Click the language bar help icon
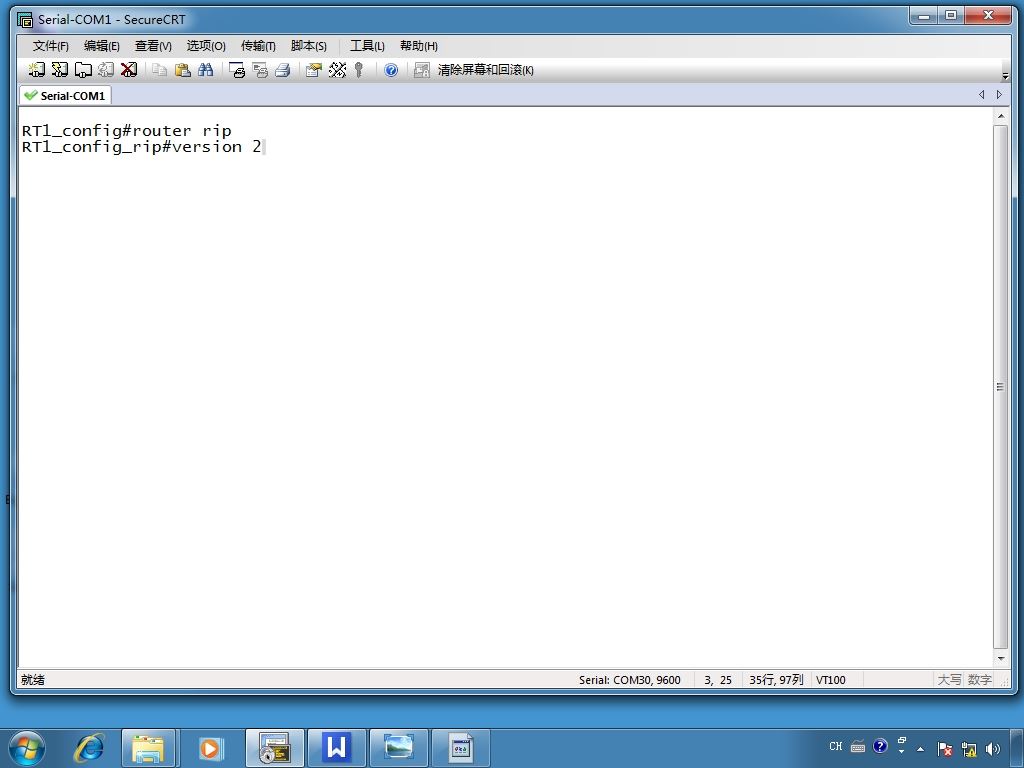This screenshot has width=1024, height=768. coord(880,746)
